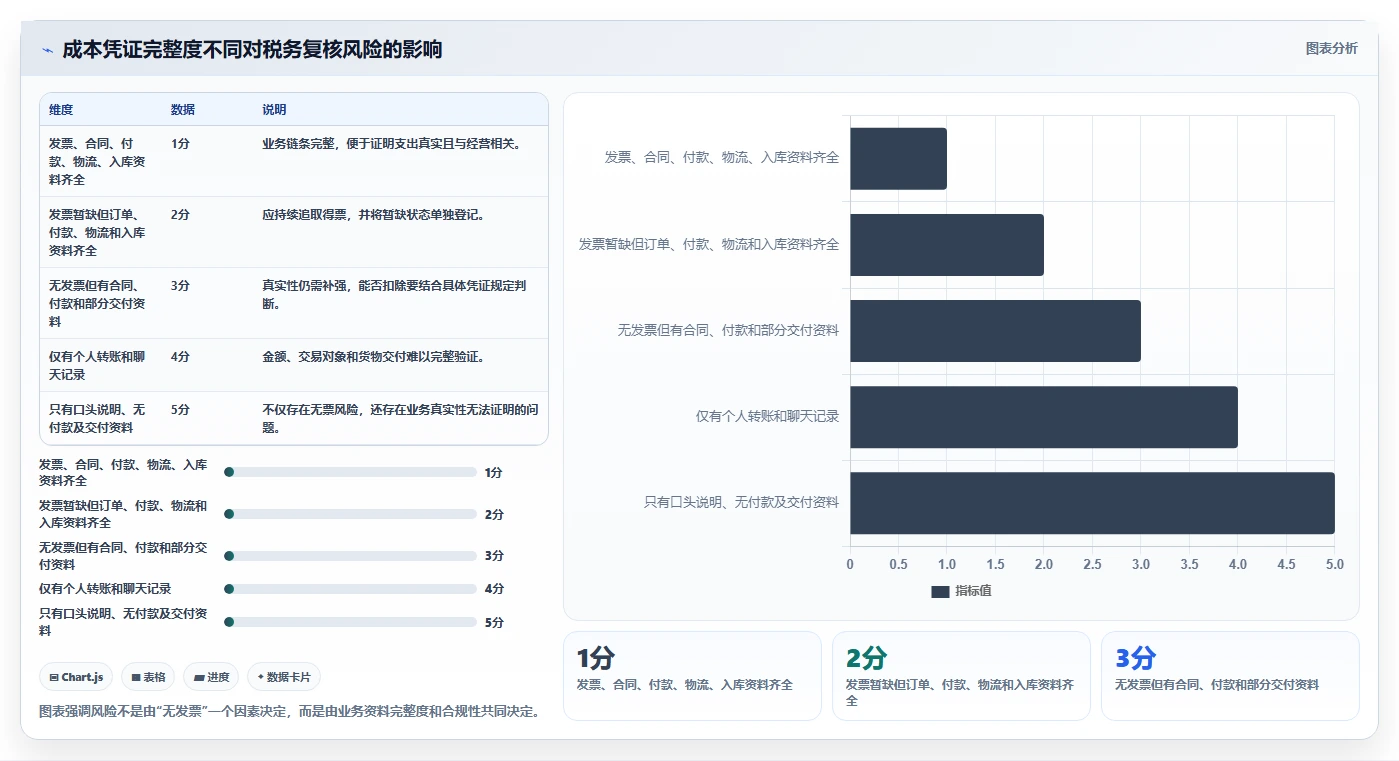This screenshot has height=761, width=1399.
Task: Click the 指标值 legend text
Action: coord(973,591)
